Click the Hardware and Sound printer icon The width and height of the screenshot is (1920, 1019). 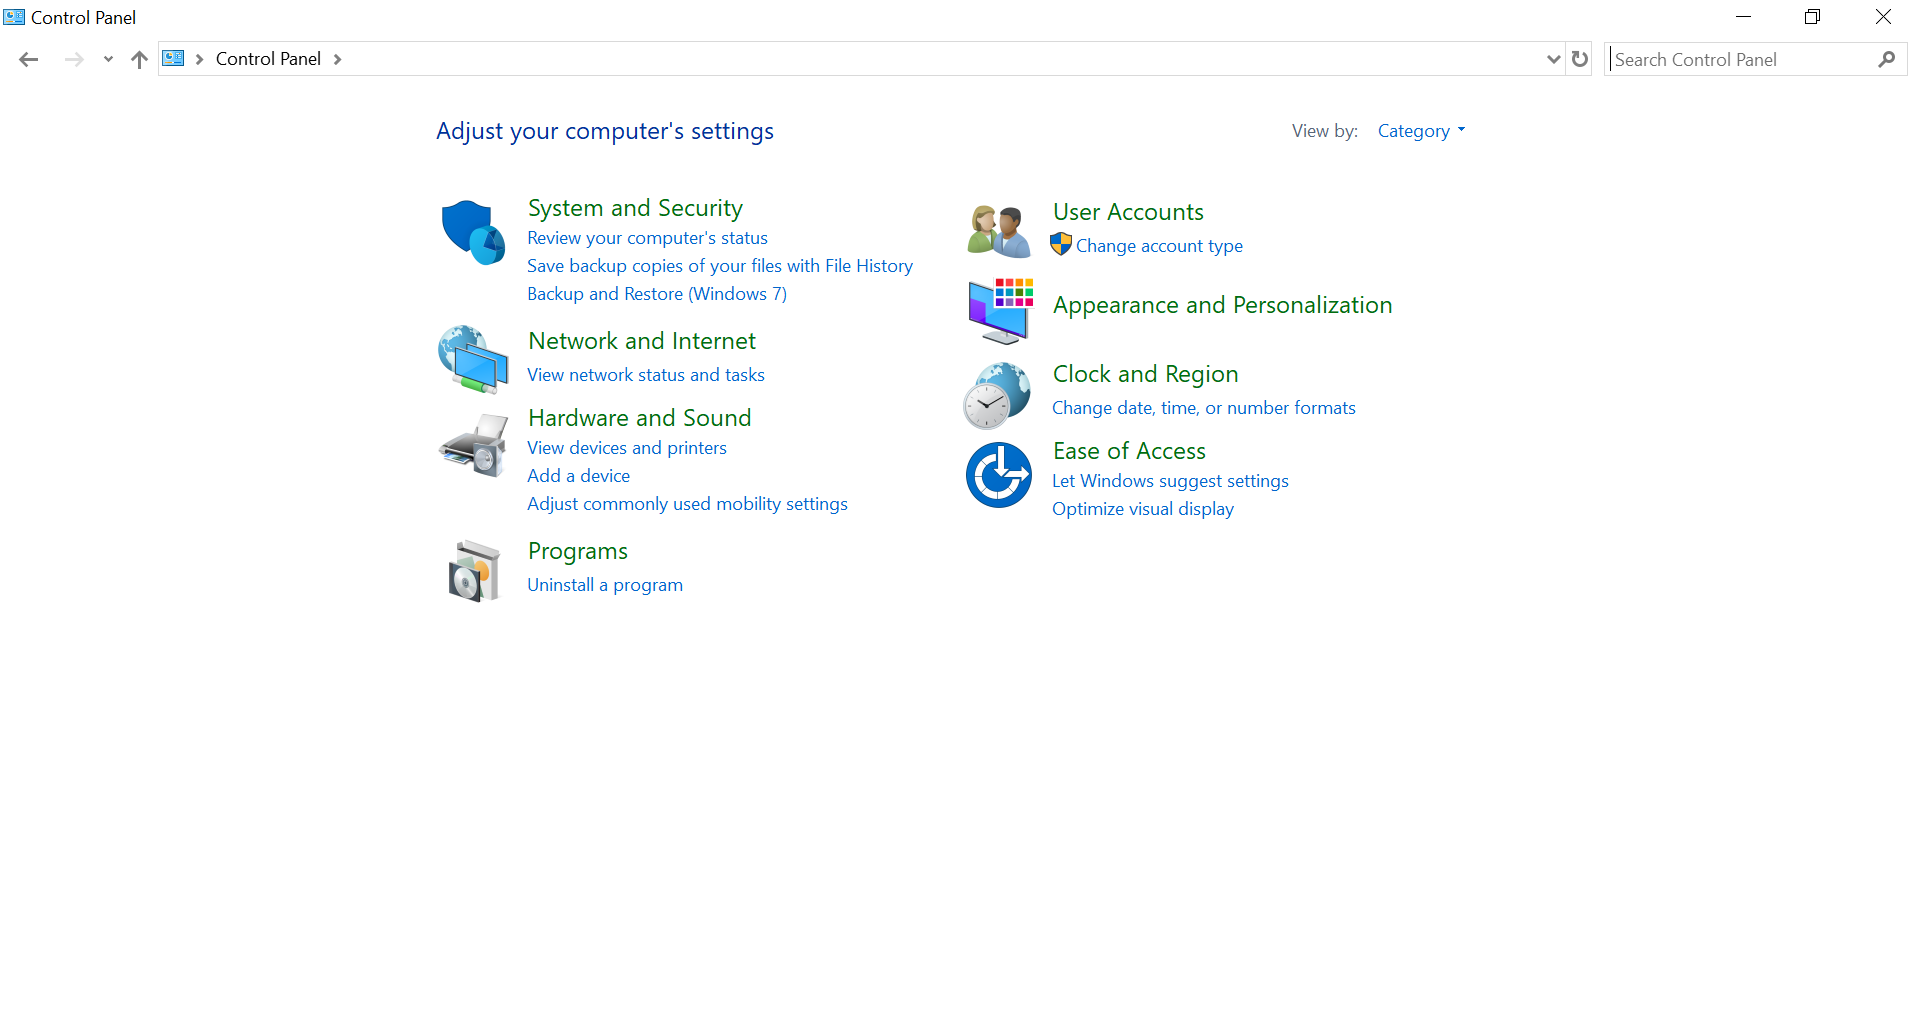click(473, 445)
